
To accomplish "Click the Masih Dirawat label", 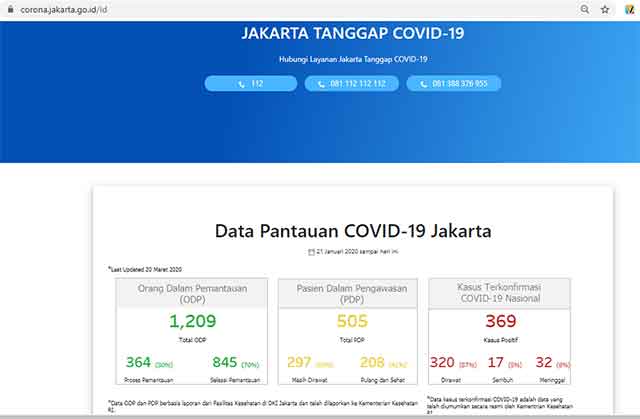I will click(309, 380).
